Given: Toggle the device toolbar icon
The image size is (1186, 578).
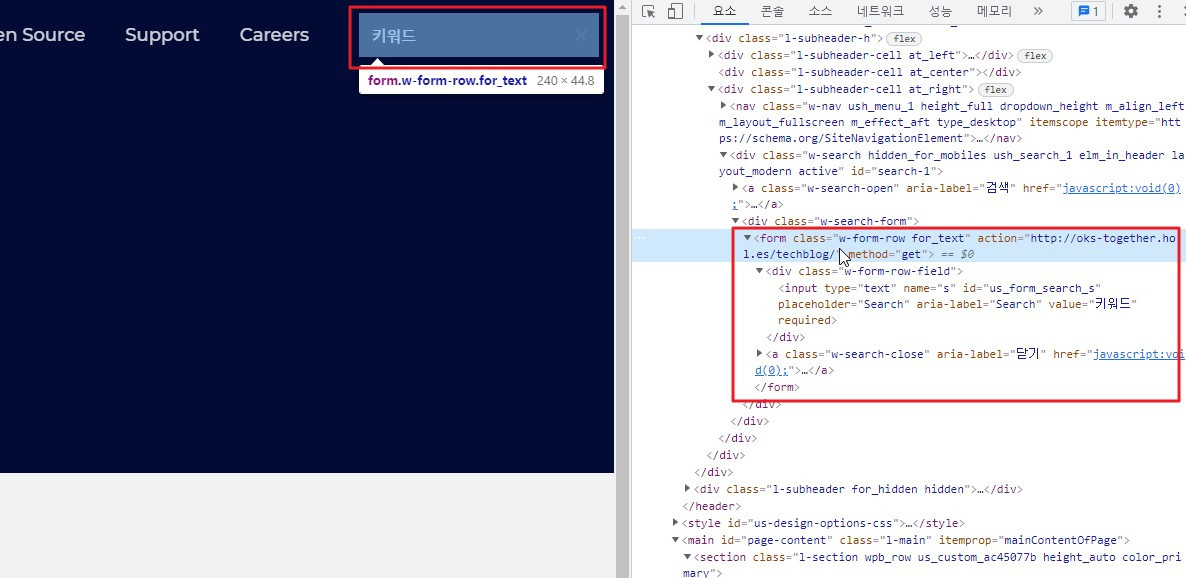Looking at the screenshot, I should pyautogui.click(x=675, y=11).
